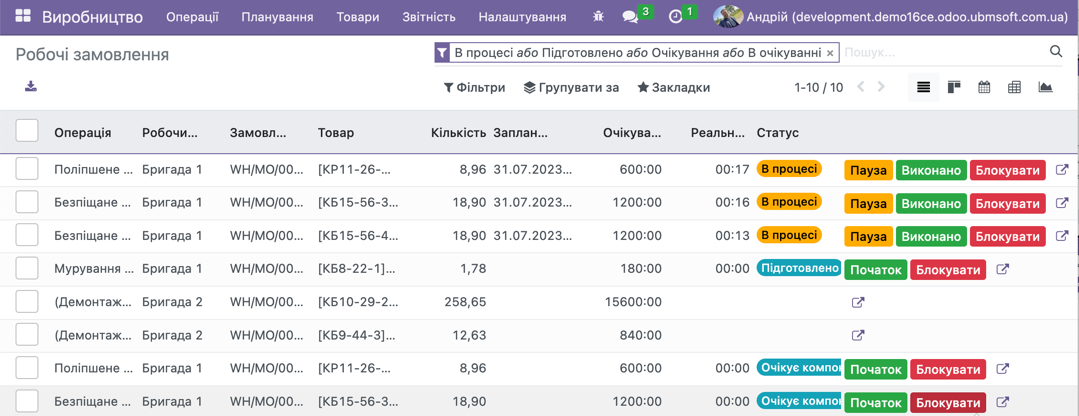Switch to kanban view

(954, 87)
